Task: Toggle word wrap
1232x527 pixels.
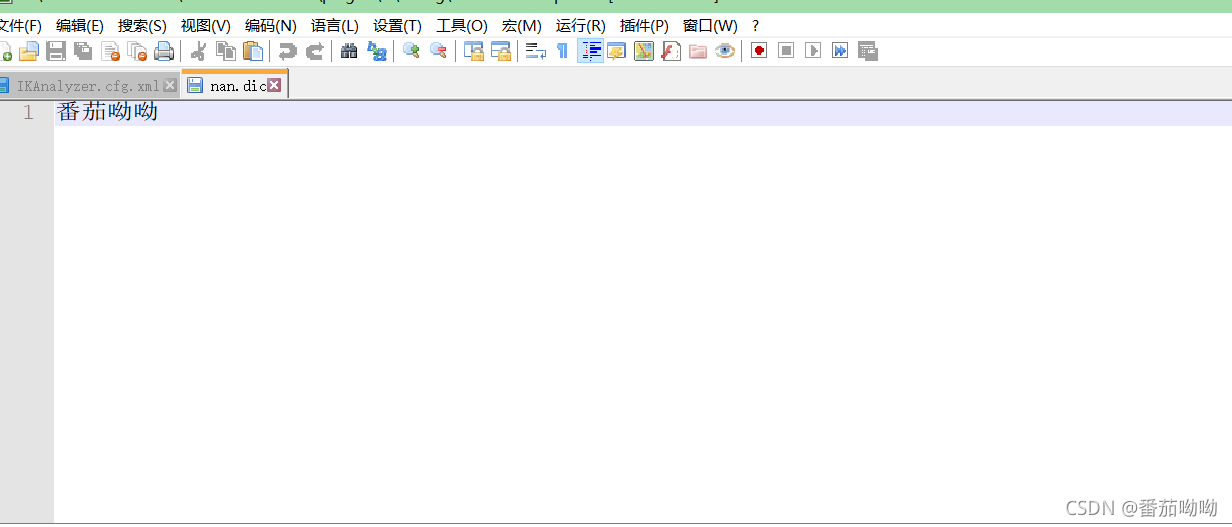Action: [535, 51]
